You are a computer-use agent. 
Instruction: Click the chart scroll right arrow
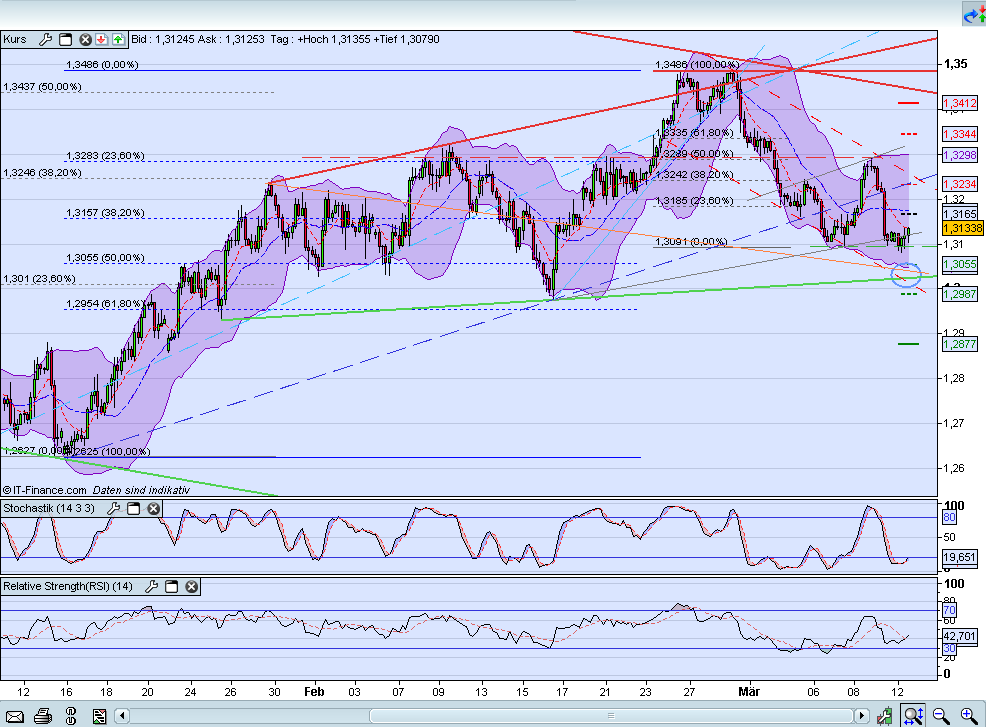tap(861, 716)
